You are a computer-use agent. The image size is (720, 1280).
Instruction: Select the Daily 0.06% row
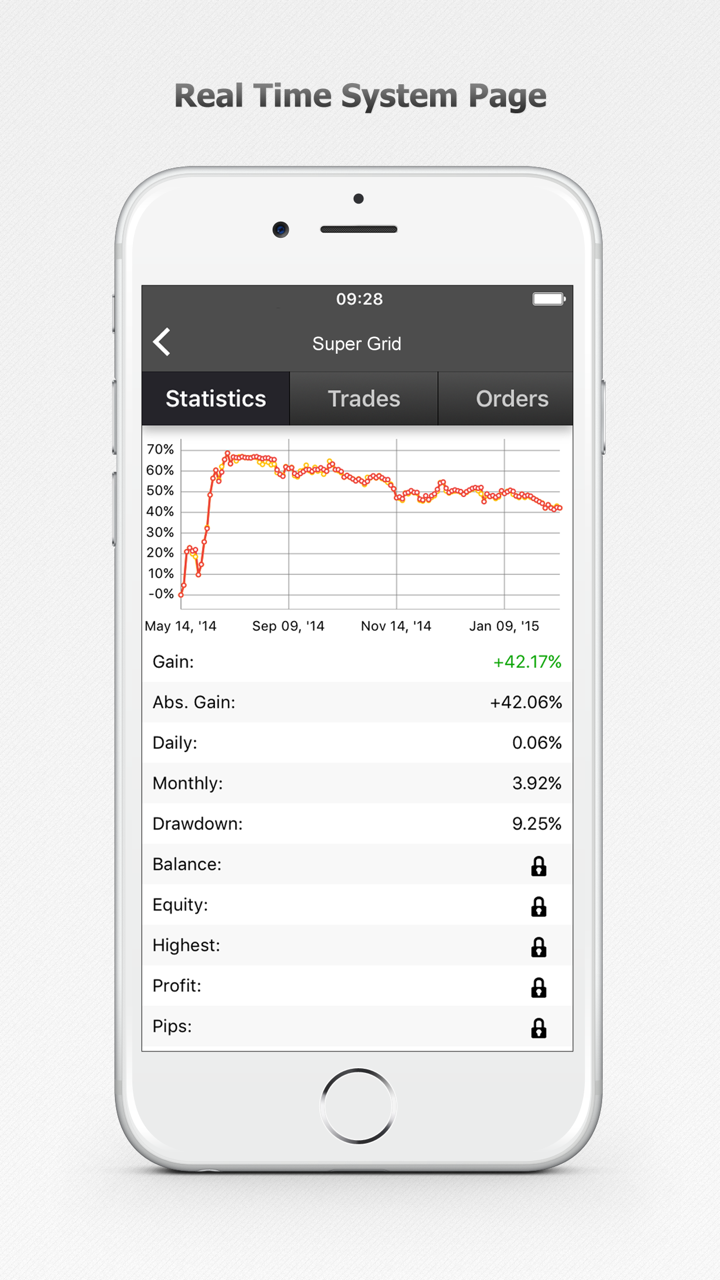coord(357,743)
